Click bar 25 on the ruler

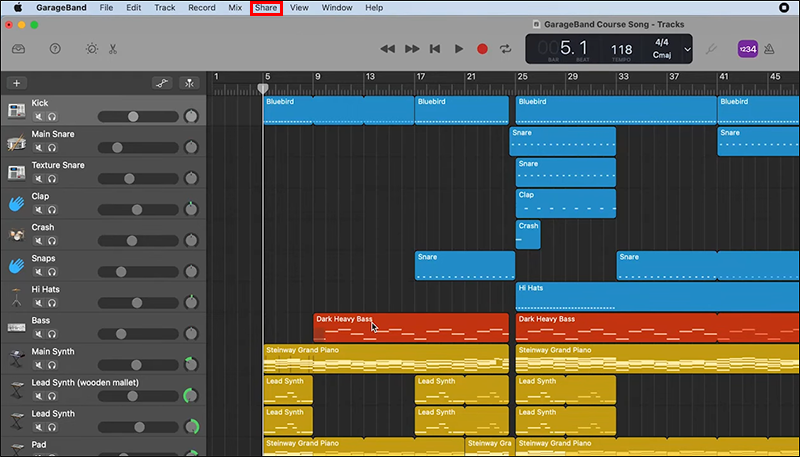(x=522, y=77)
